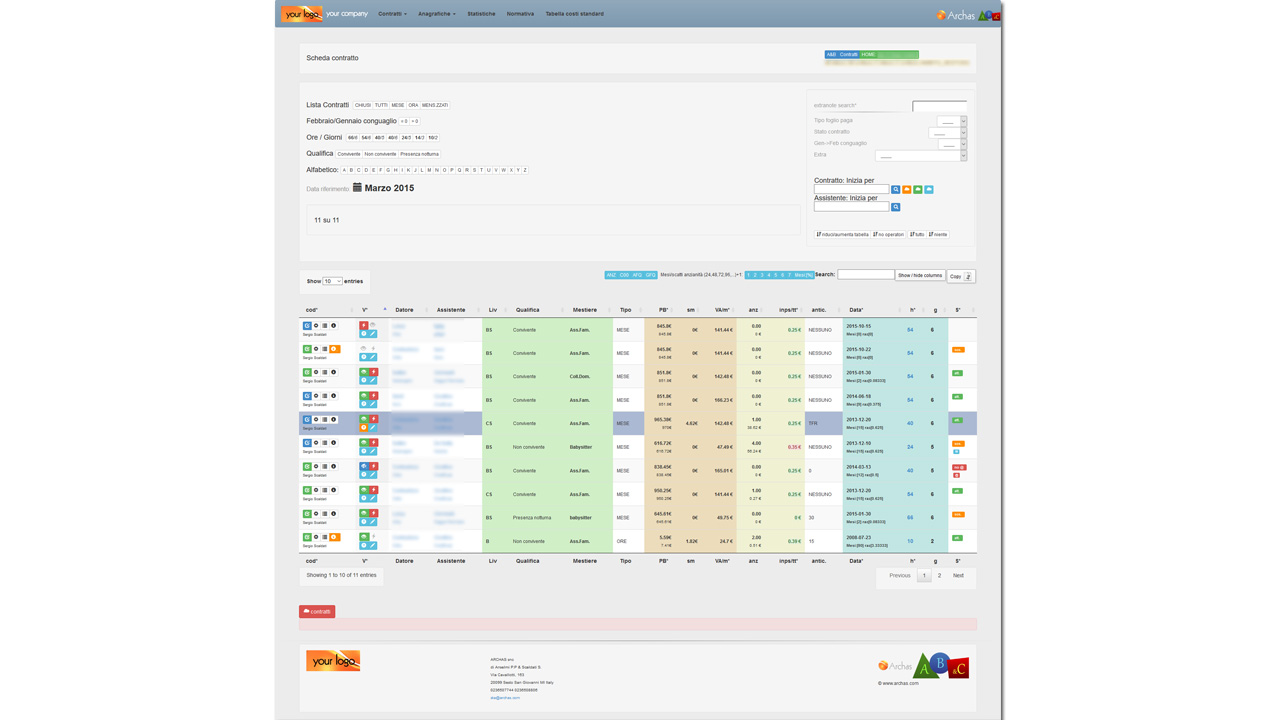Click the light-blue cloud icon beside Contratto search

[929, 189]
